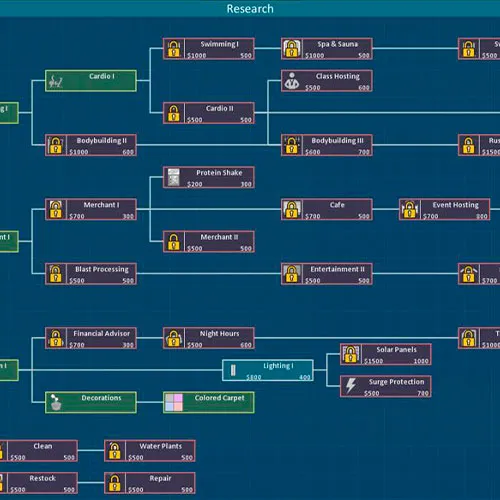The height and width of the screenshot is (500, 500).
Task: Open the Event Hosting research node
Action: [x=445, y=209]
